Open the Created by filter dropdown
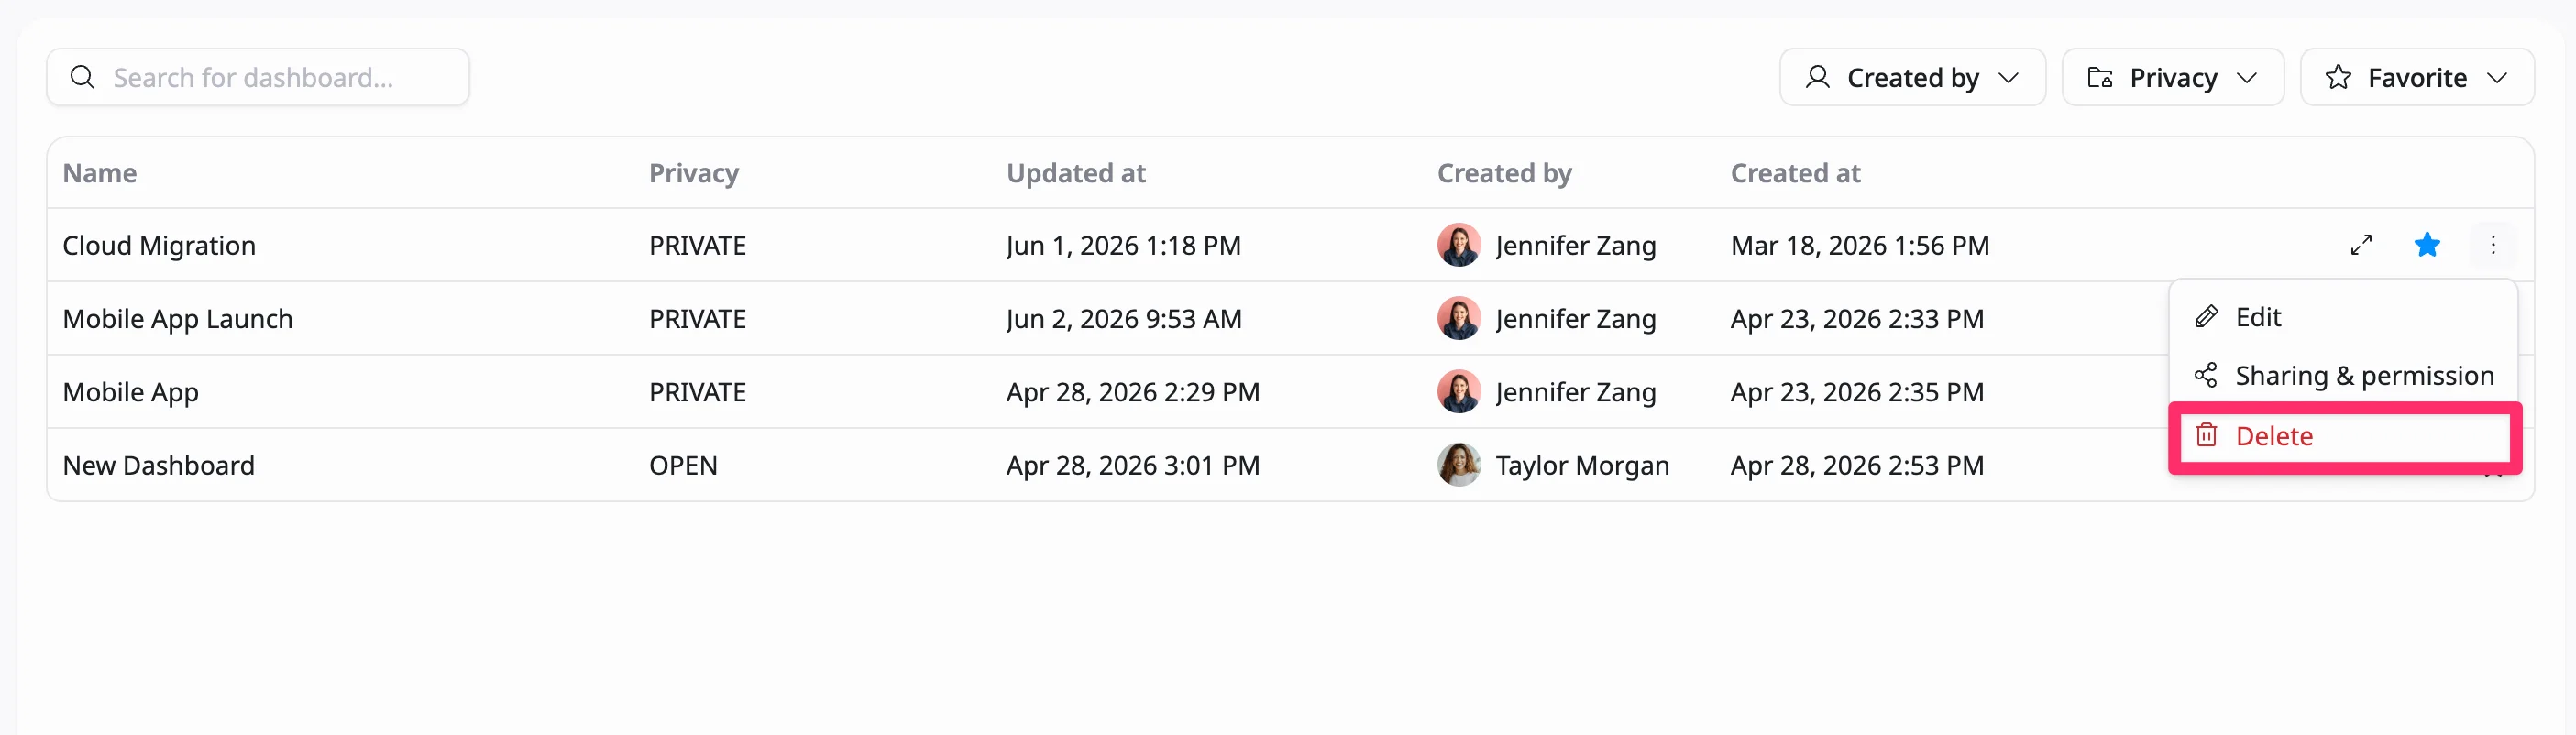This screenshot has width=2576, height=735. point(1912,77)
